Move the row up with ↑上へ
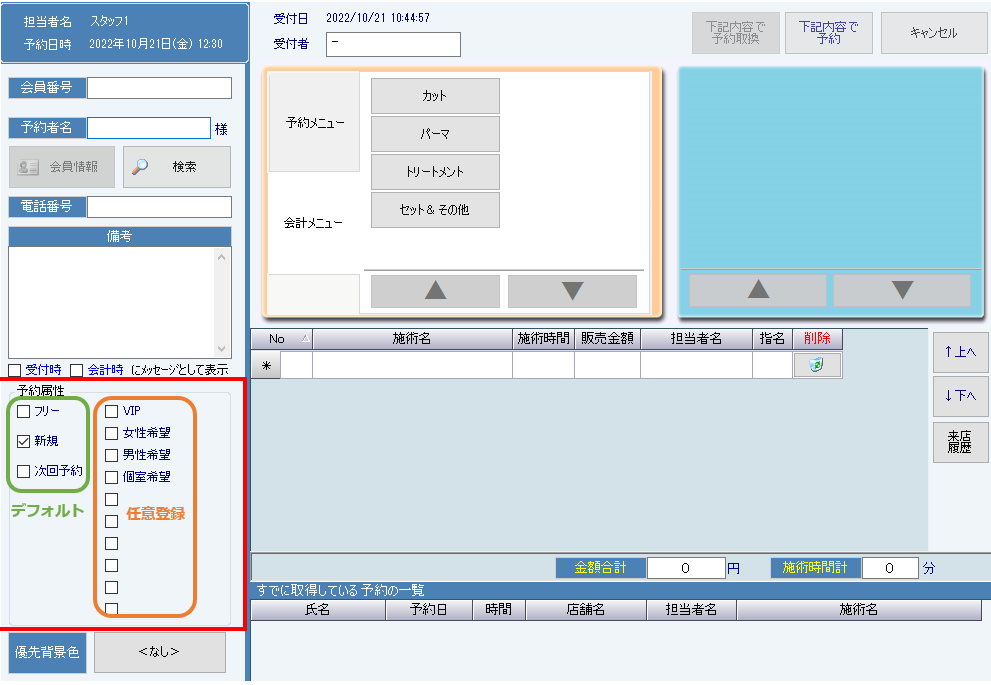 960,352
